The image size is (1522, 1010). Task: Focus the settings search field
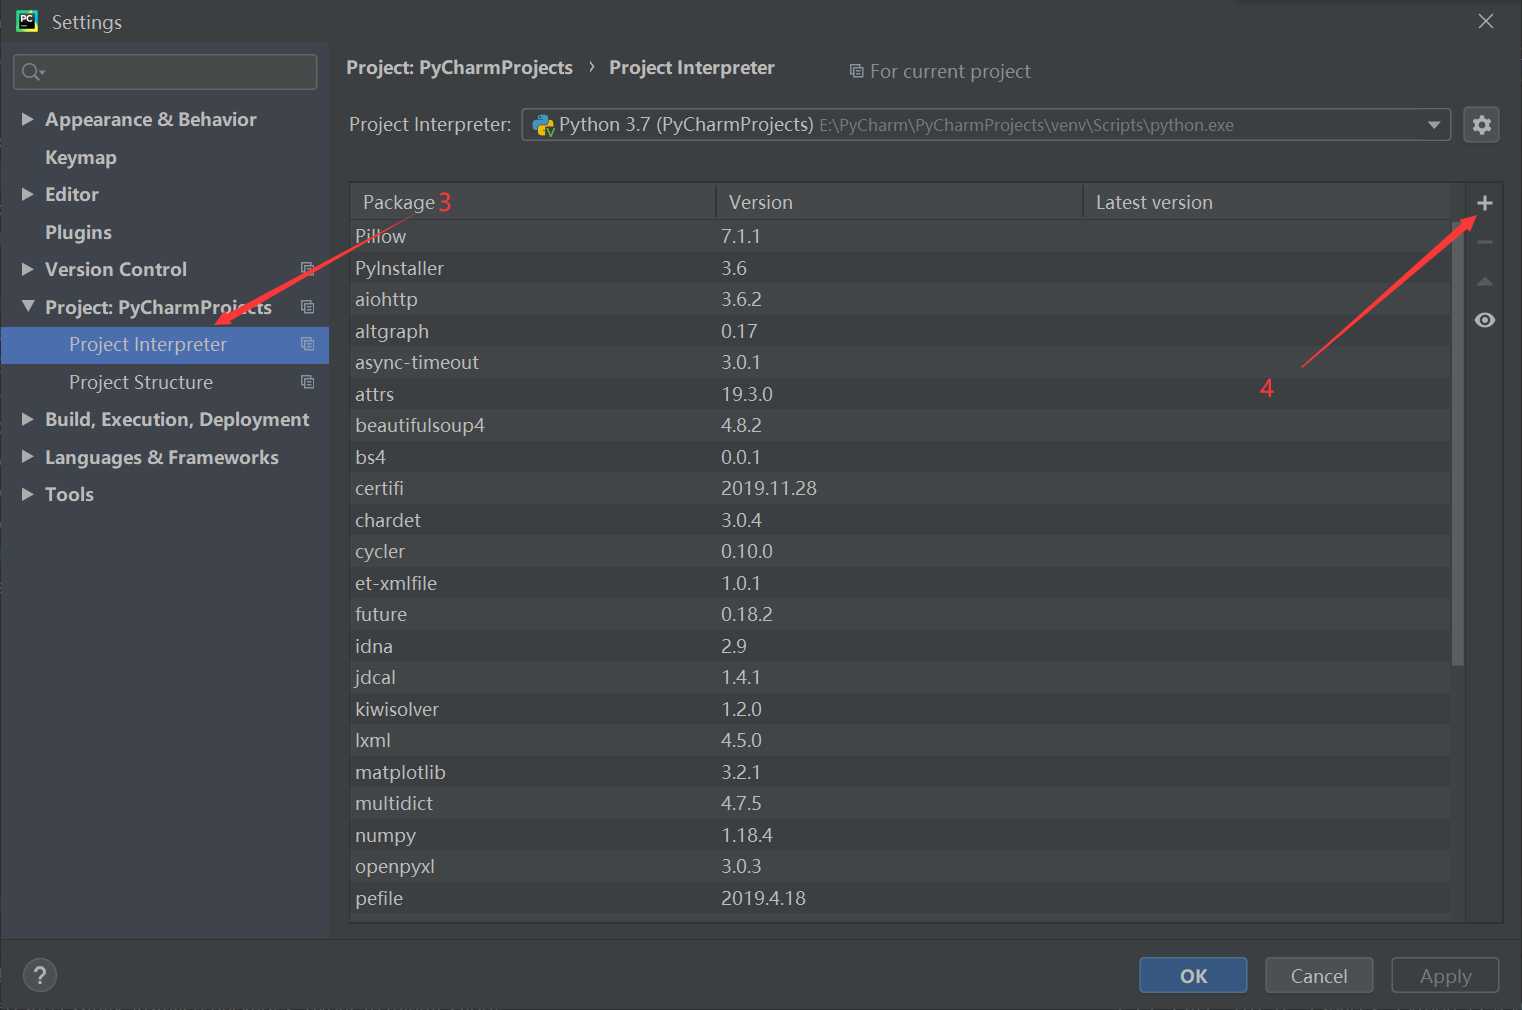pyautogui.click(x=165, y=72)
